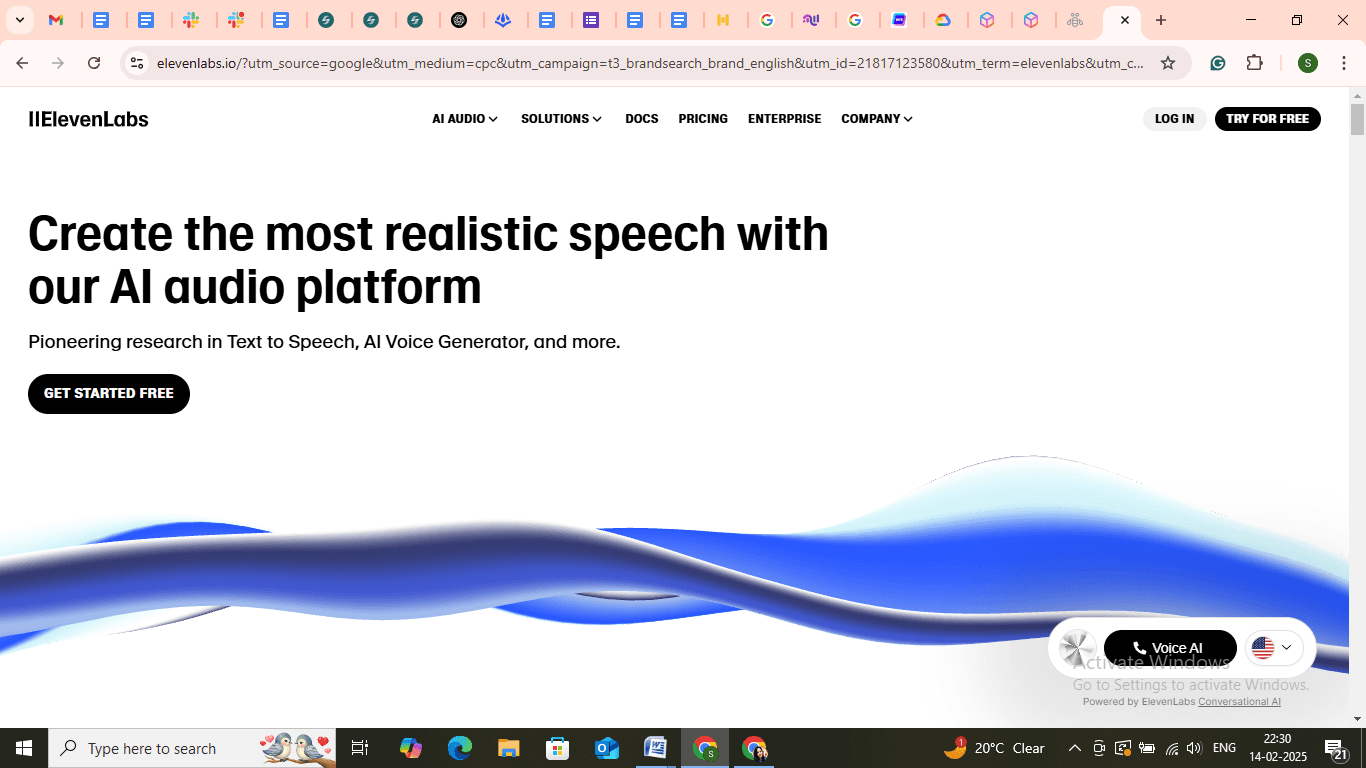Open Outlook from taskbar

[x=607, y=748]
